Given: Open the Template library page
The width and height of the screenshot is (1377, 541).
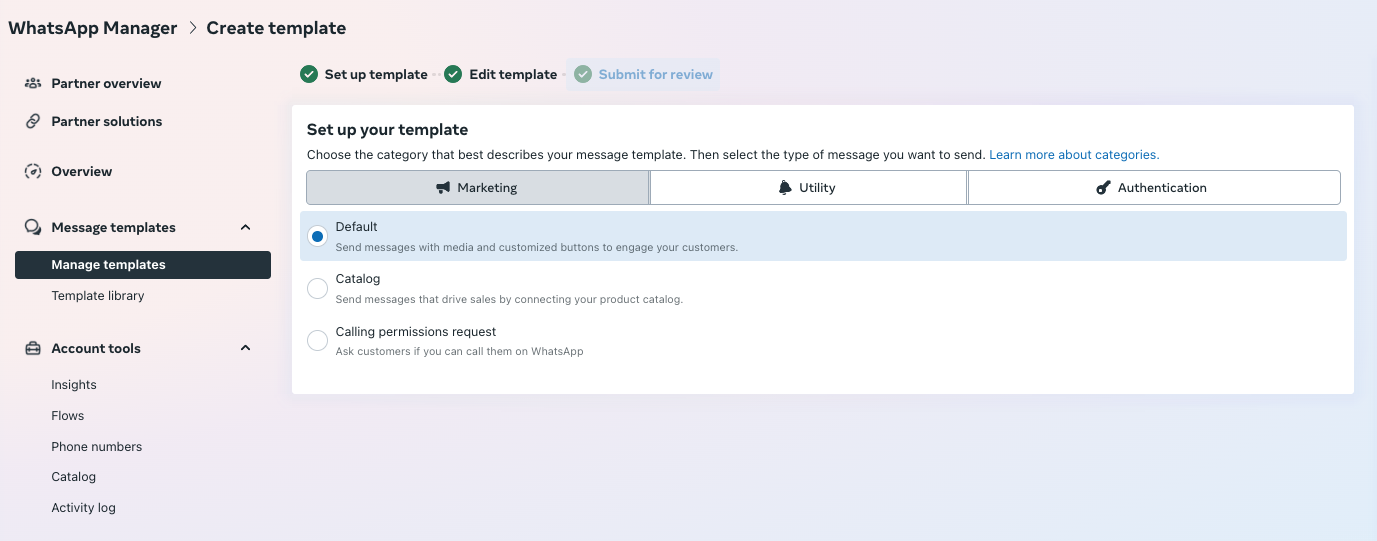Looking at the screenshot, I should coord(98,296).
